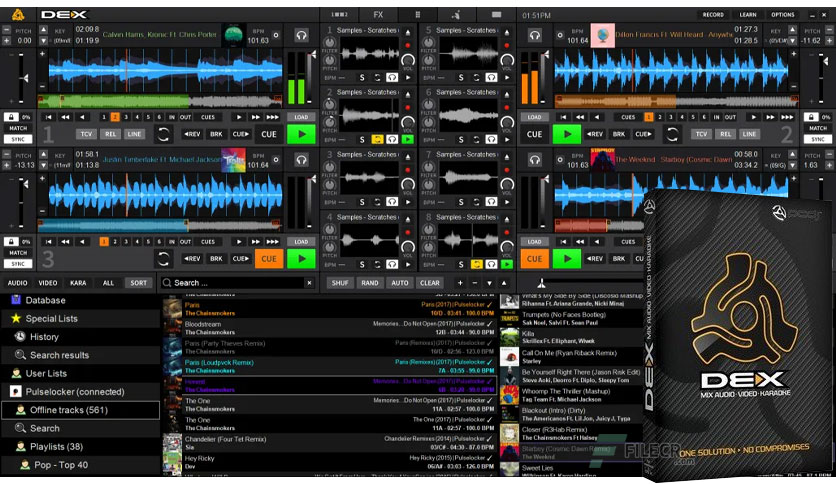Select Offline tracks (561) list
836x484 pixels.
[81, 410]
